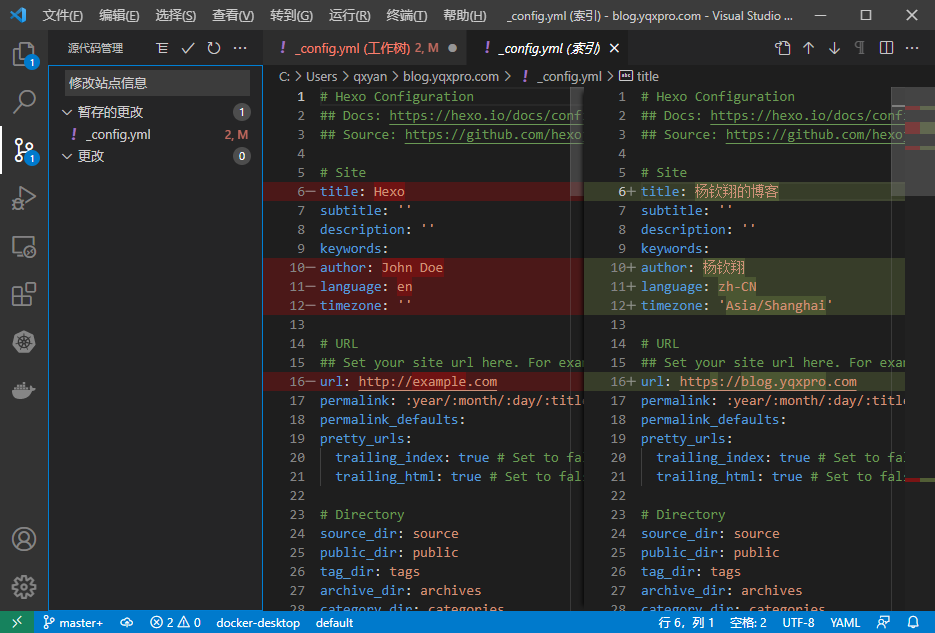The image size is (935, 633).
Task: Click docker-desktop Kubernetes context
Action: [x=258, y=623]
